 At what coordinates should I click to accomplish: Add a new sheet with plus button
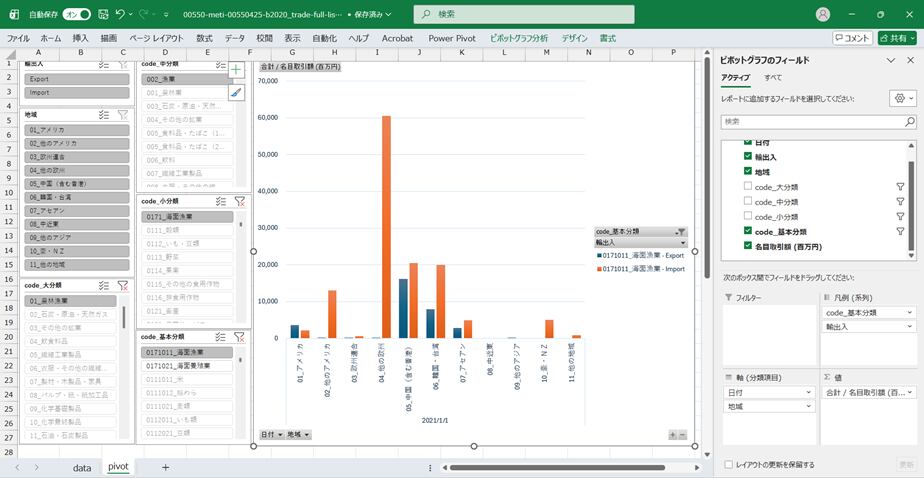[165, 467]
